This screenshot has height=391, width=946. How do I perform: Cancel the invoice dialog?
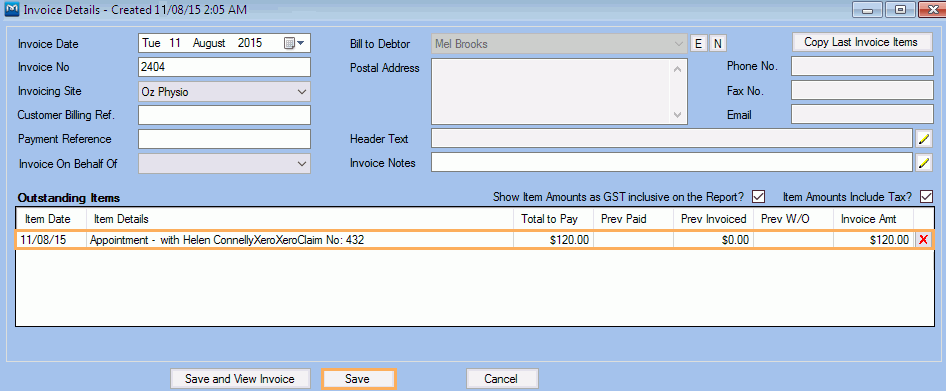point(501,379)
